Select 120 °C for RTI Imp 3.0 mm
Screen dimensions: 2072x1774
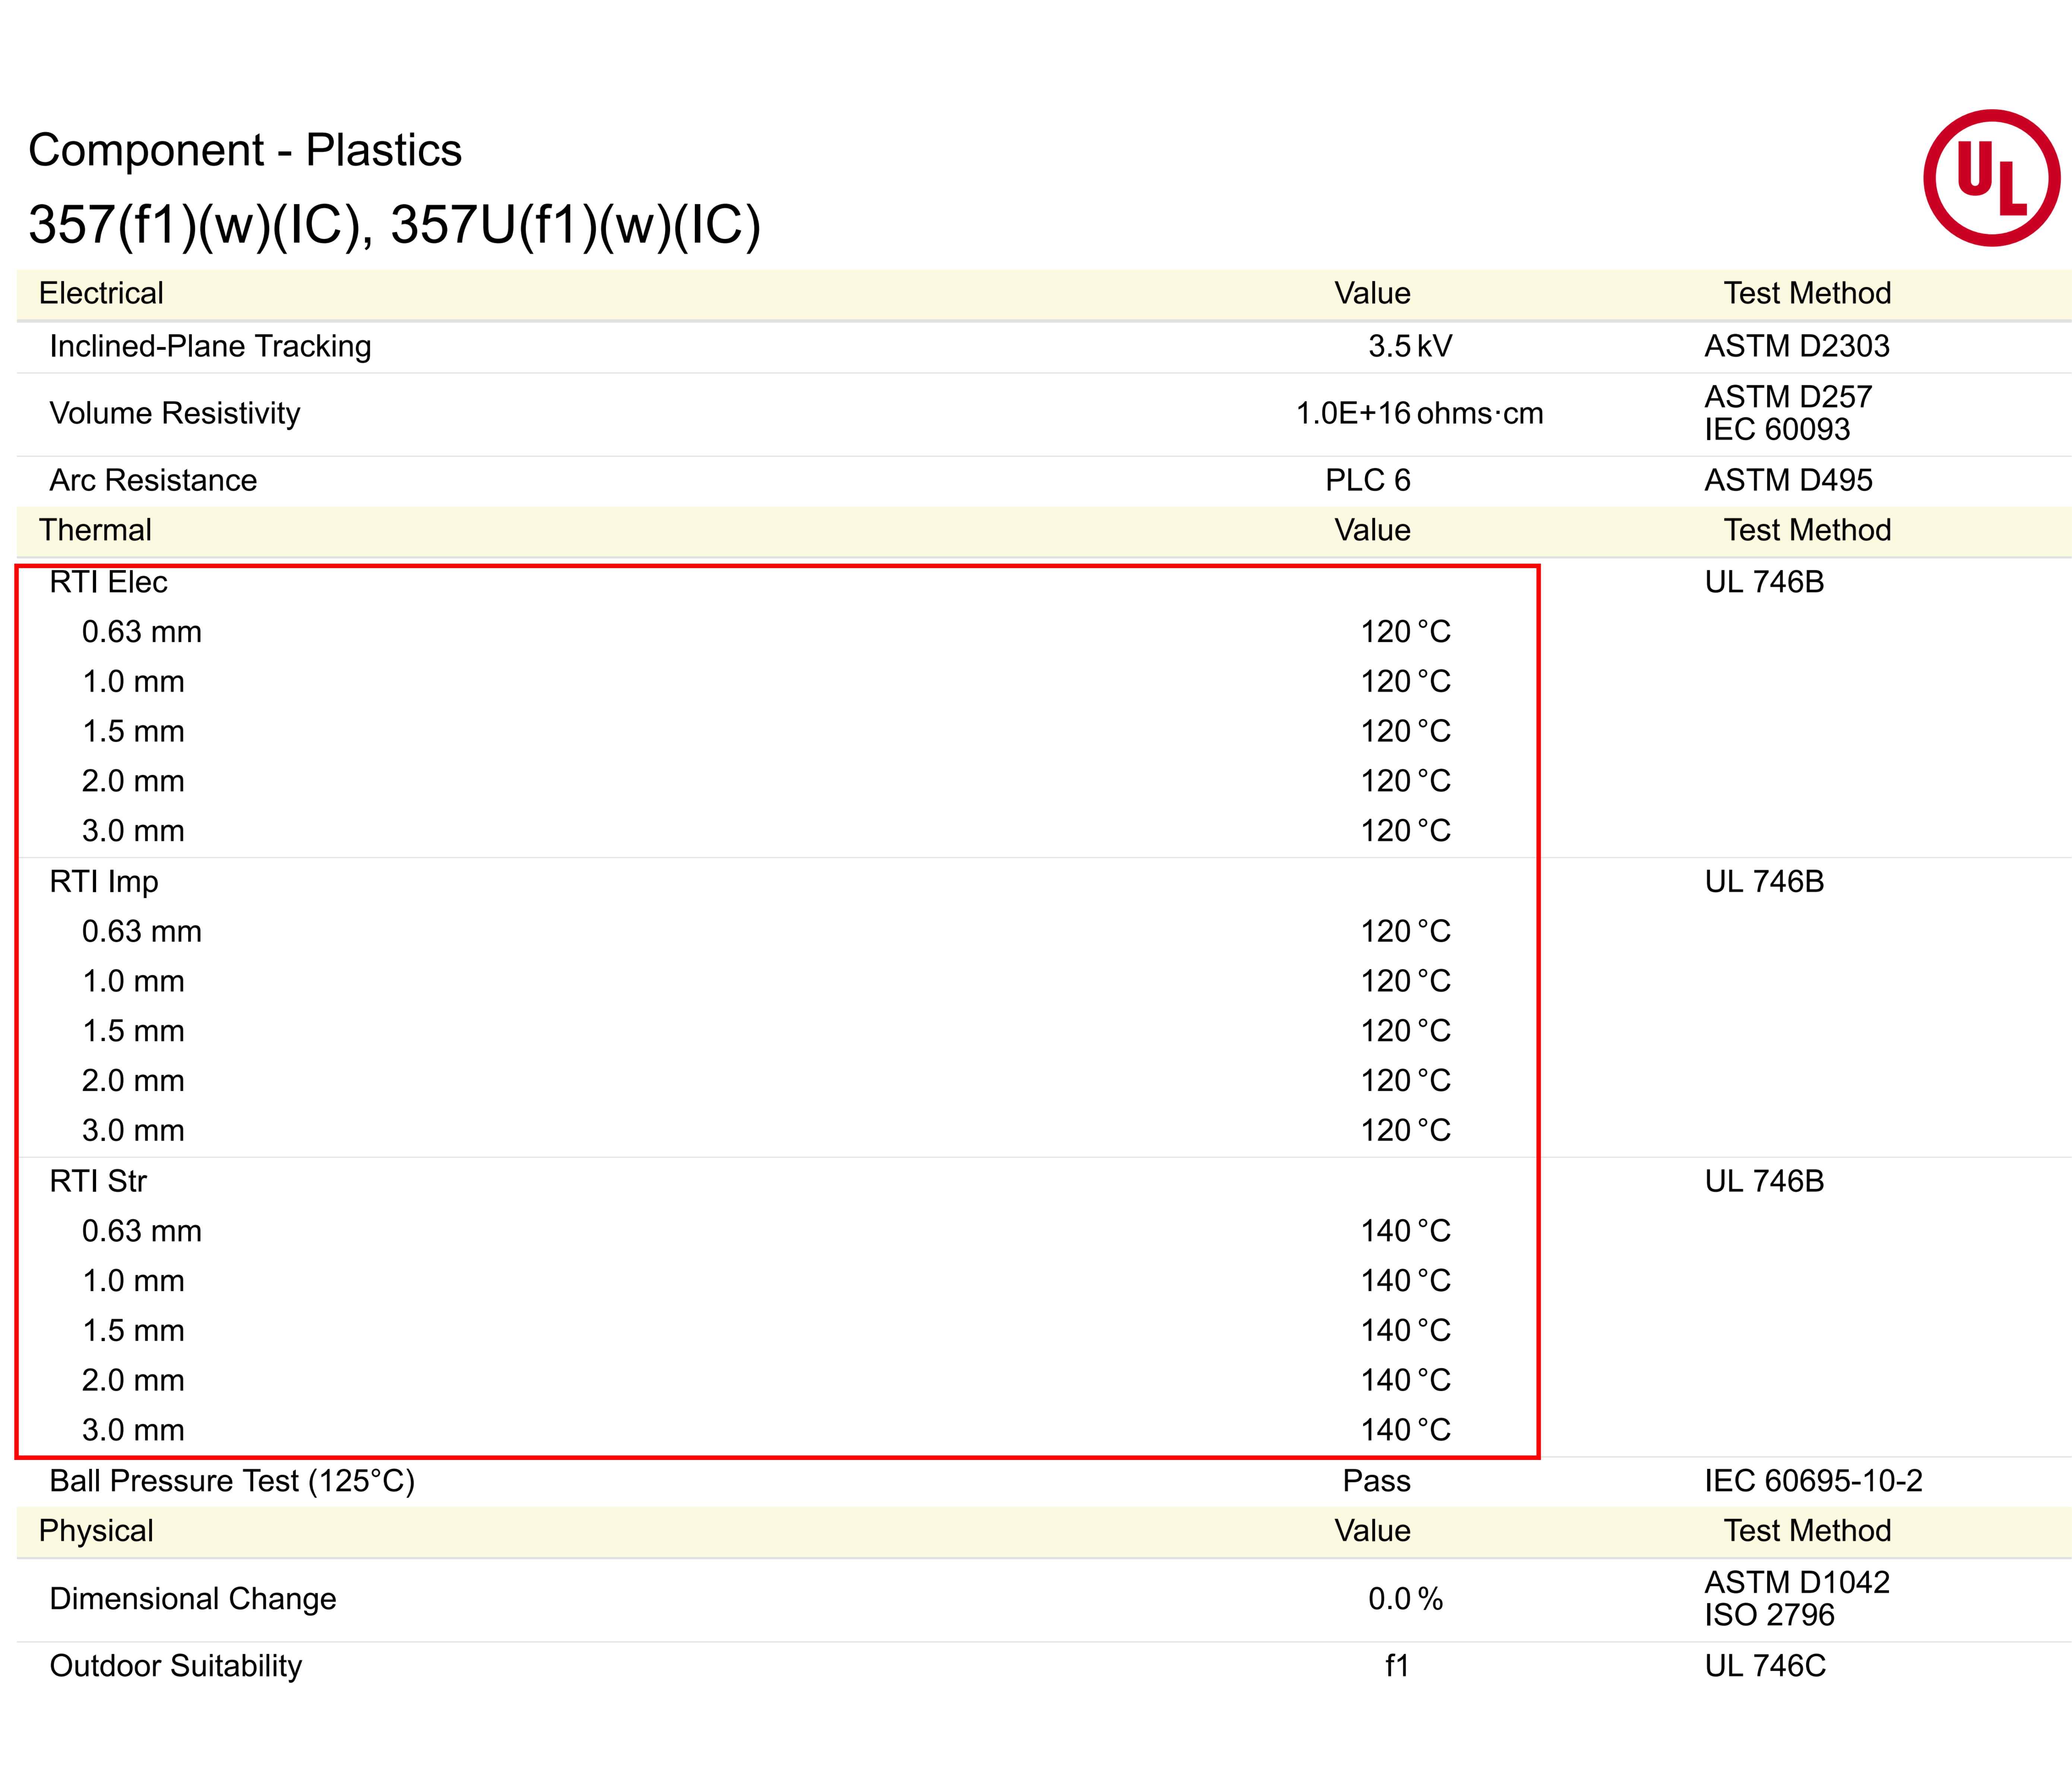(1405, 1131)
